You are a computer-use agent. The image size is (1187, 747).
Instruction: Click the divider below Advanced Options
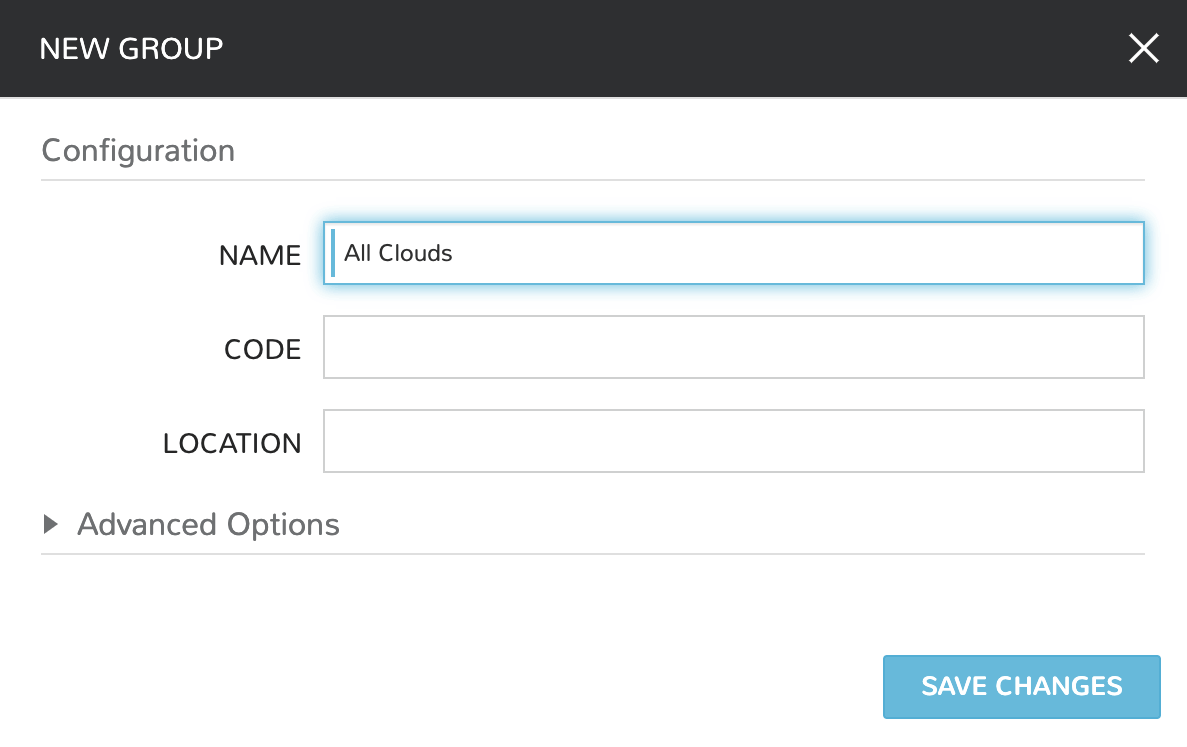(x=592, y=553)
